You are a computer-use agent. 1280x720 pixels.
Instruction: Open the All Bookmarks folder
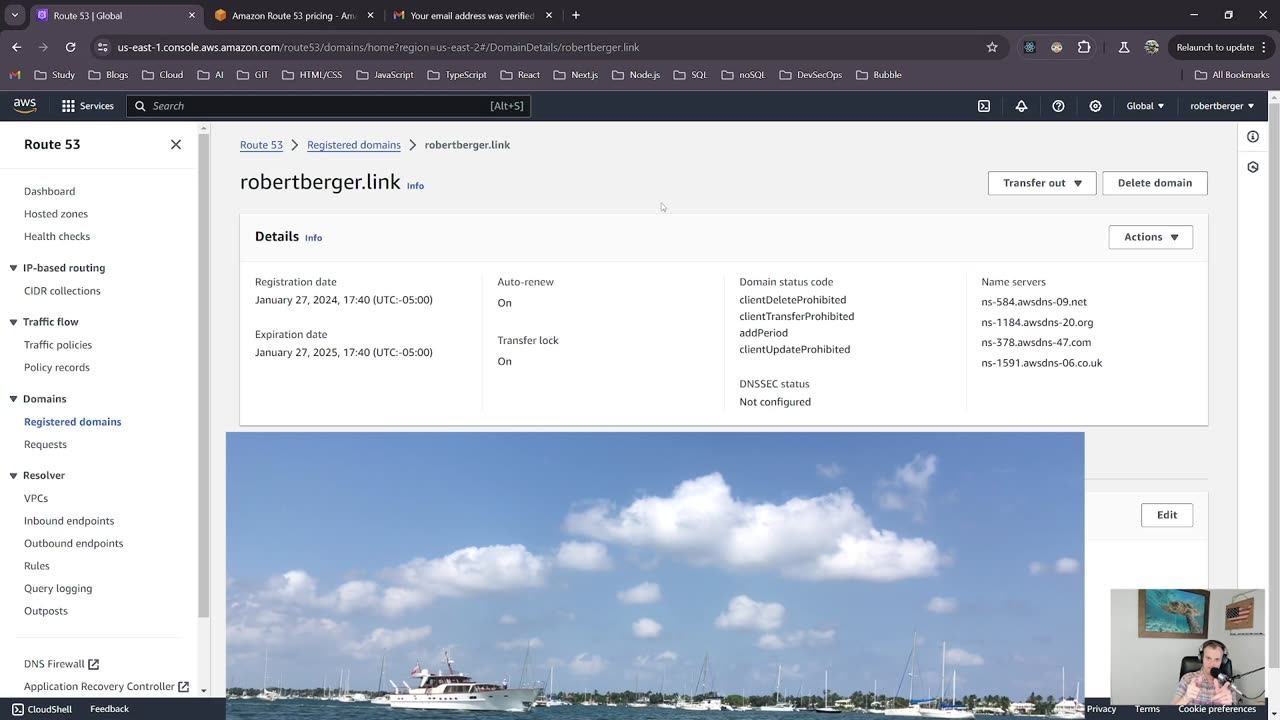(1232, 75)
